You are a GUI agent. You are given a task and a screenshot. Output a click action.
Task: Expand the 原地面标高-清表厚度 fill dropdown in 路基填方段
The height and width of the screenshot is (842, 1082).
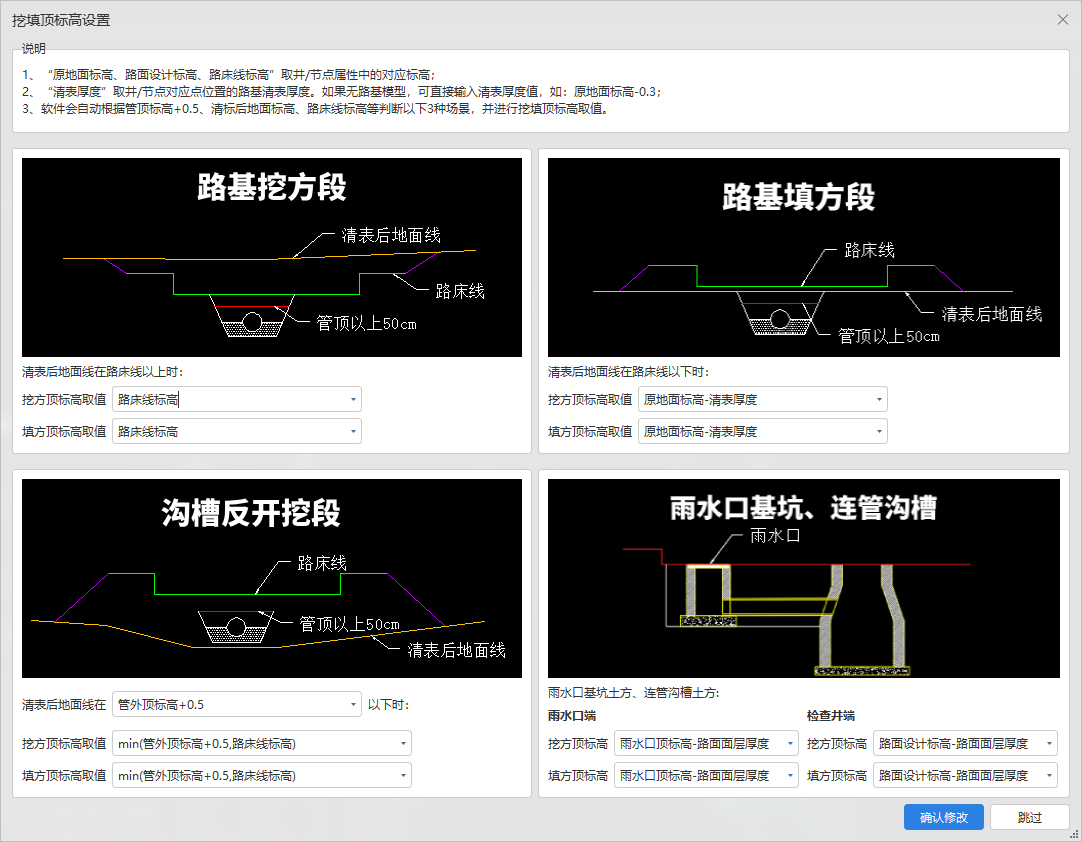tap(878, 431)
